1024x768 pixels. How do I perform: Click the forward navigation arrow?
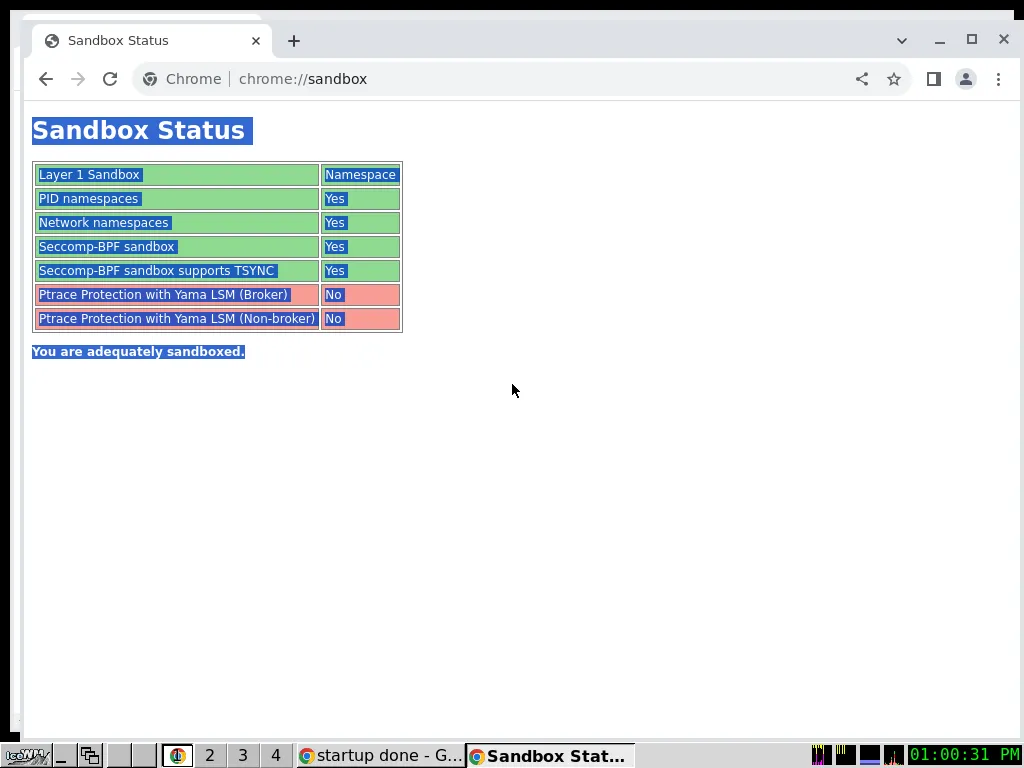(x=78, y=79)
